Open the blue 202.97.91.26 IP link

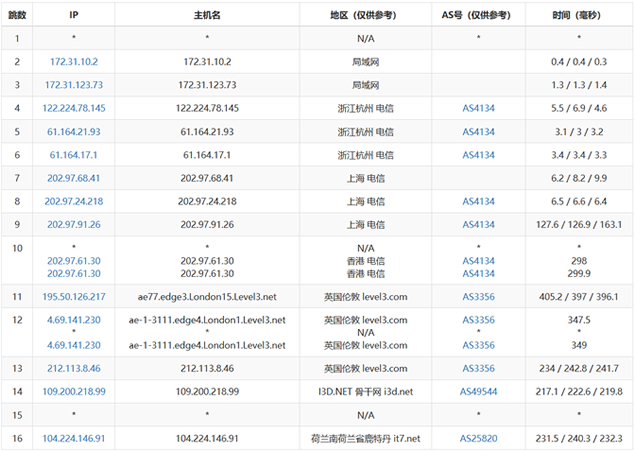(75, 224)
